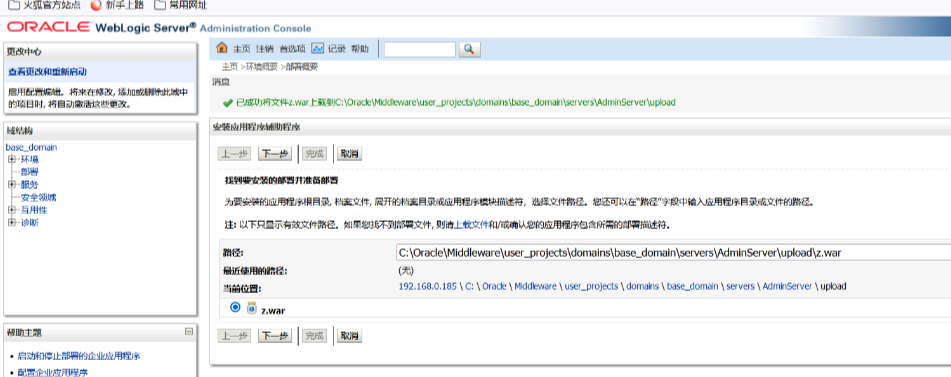Click the 帮助 toolbar link
This screenshot has width=951, height=377.
(x=360, y=49)
